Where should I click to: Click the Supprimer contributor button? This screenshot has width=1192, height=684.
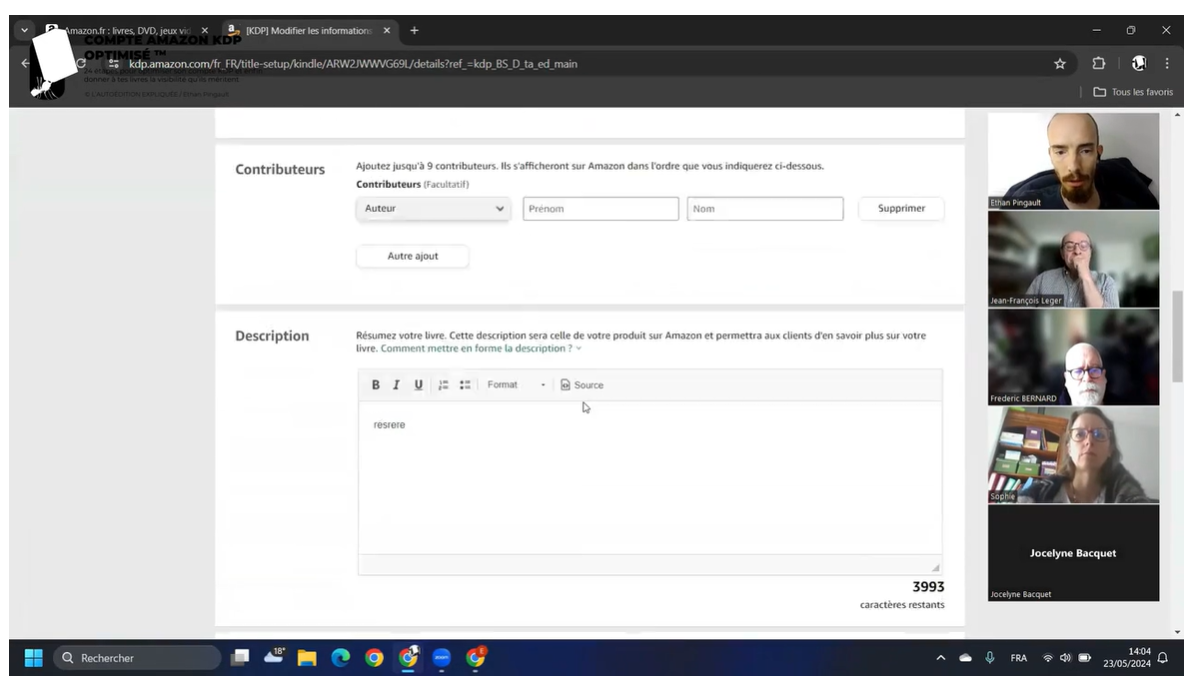901,209
